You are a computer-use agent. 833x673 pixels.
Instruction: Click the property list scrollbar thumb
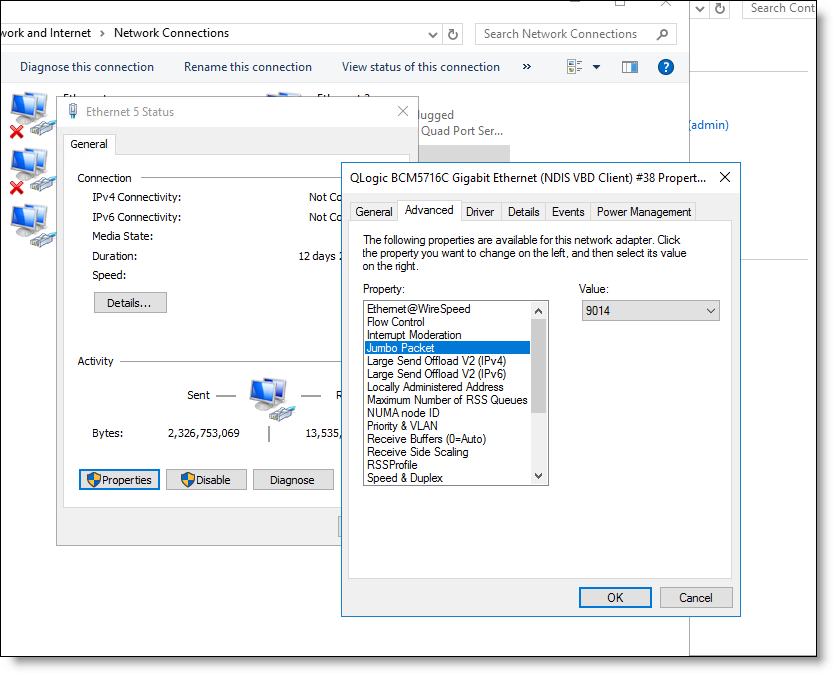click(x=539, y=366)
